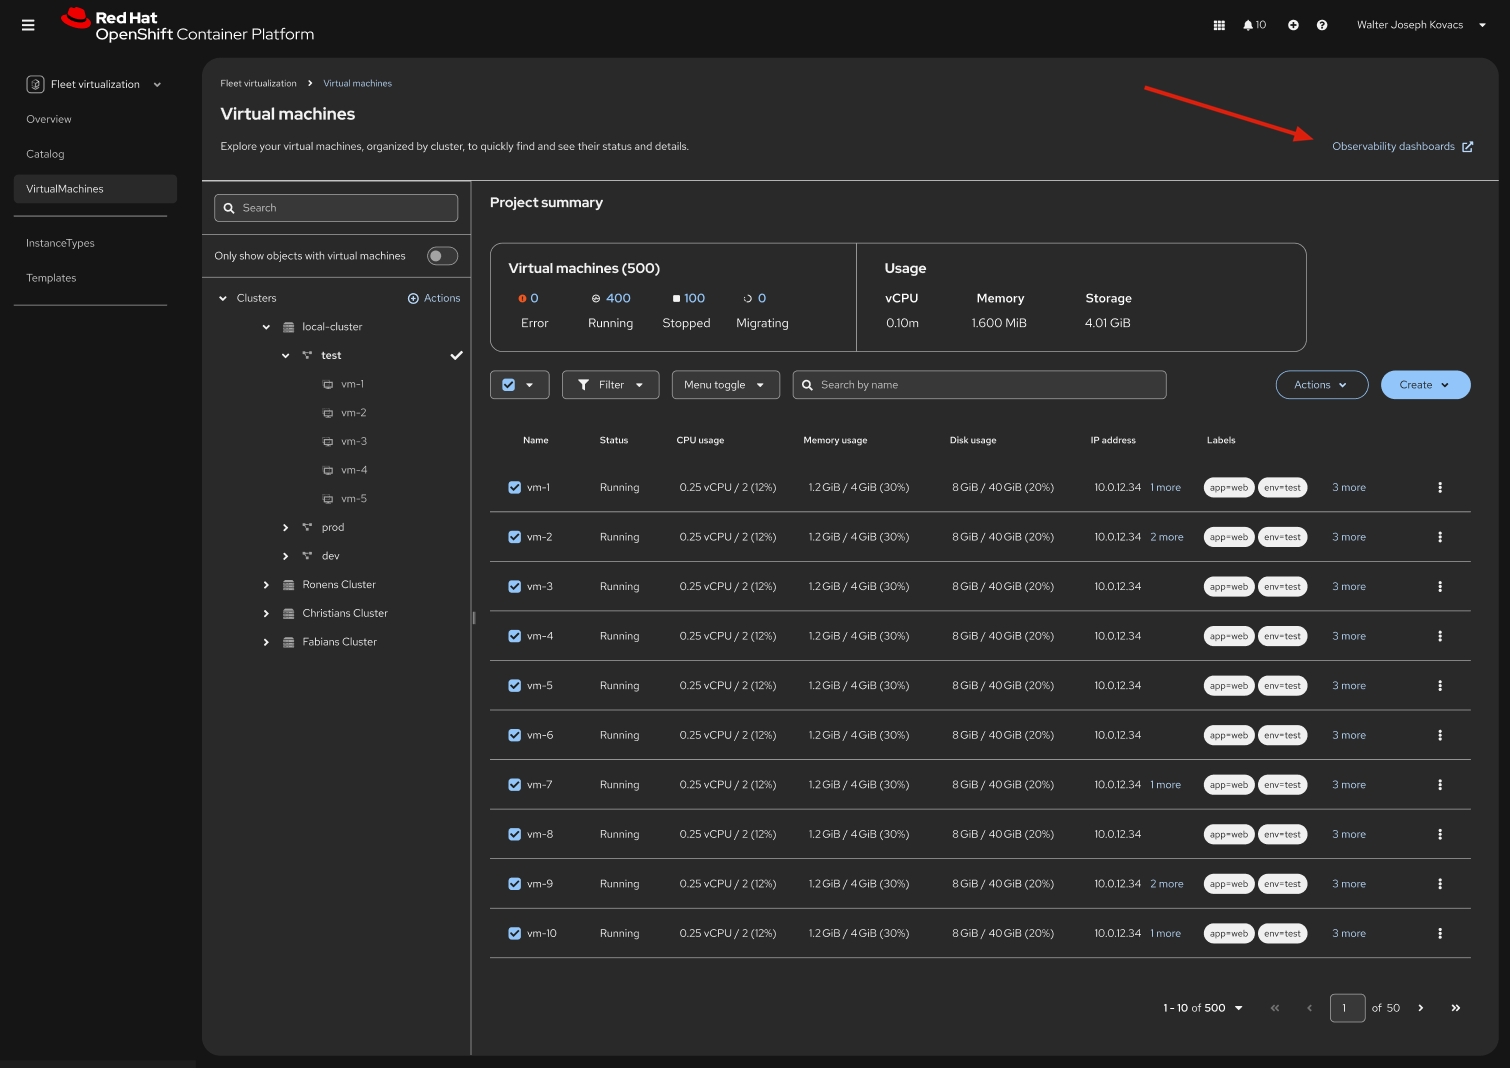The height and width of the screenshot is (1068, 1510).
Task: Expand the Ronens Cluster node
Action: pyautogui.click(x=266, y=585)
